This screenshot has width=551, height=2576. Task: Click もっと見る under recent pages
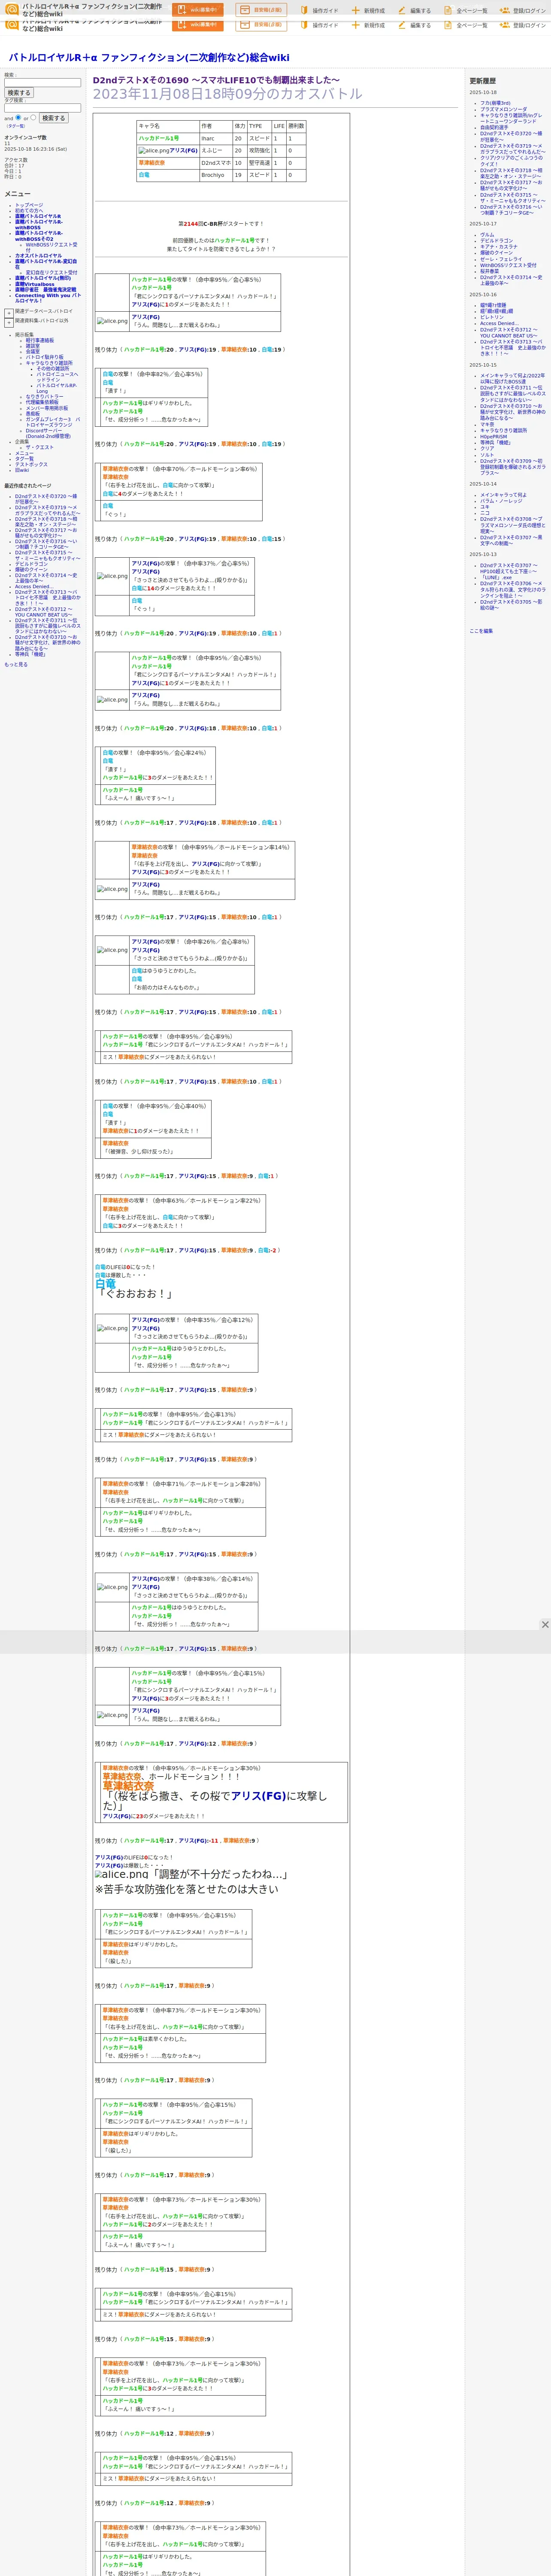coord(16,664)
